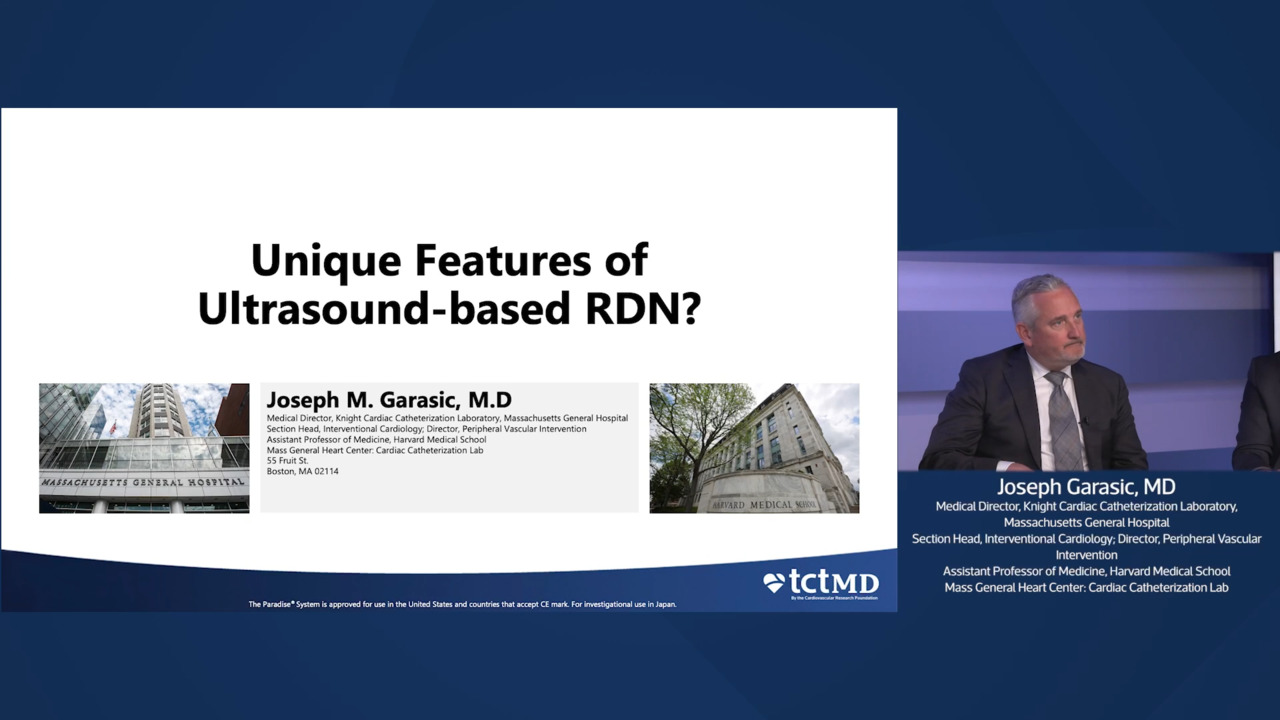Click the name 'Joseph M. Garasic, M.D' on slide
The image size is (1280, 720).
point(389,400)
